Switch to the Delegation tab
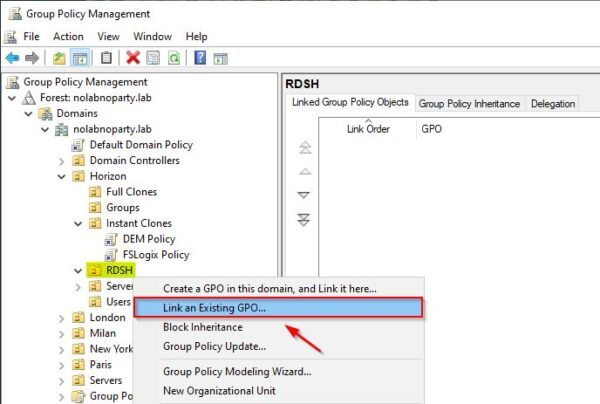600x404 pixels. pos(553,104)
